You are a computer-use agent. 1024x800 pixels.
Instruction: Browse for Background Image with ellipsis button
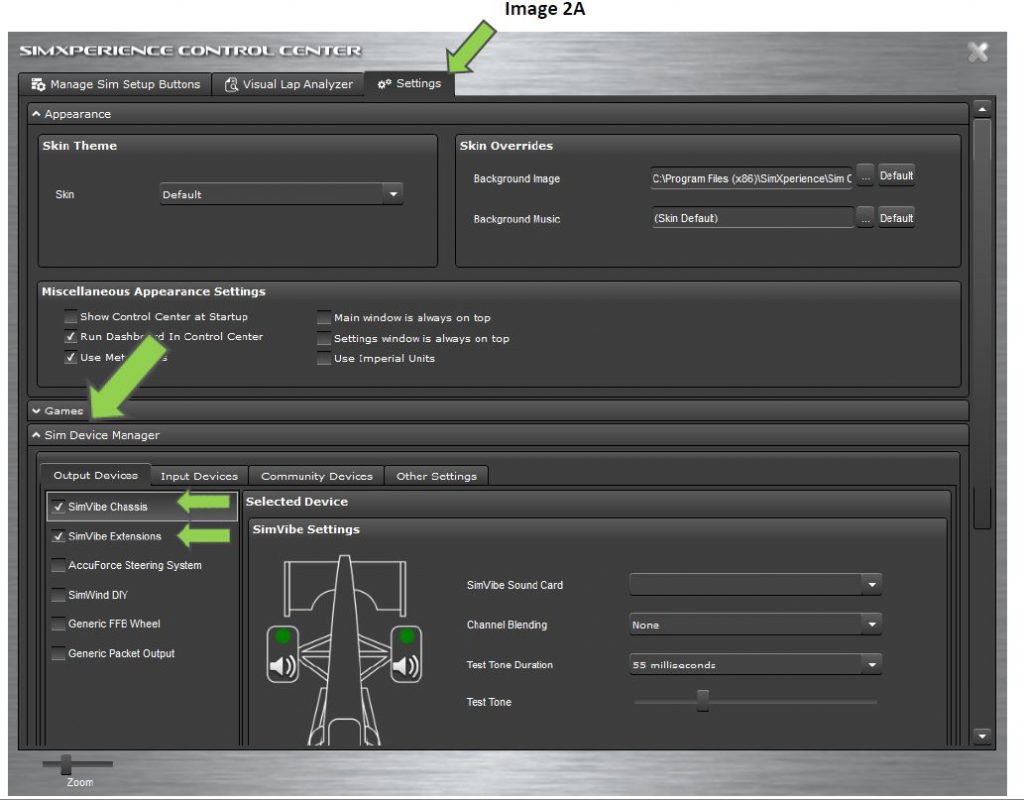coord(865,176)
